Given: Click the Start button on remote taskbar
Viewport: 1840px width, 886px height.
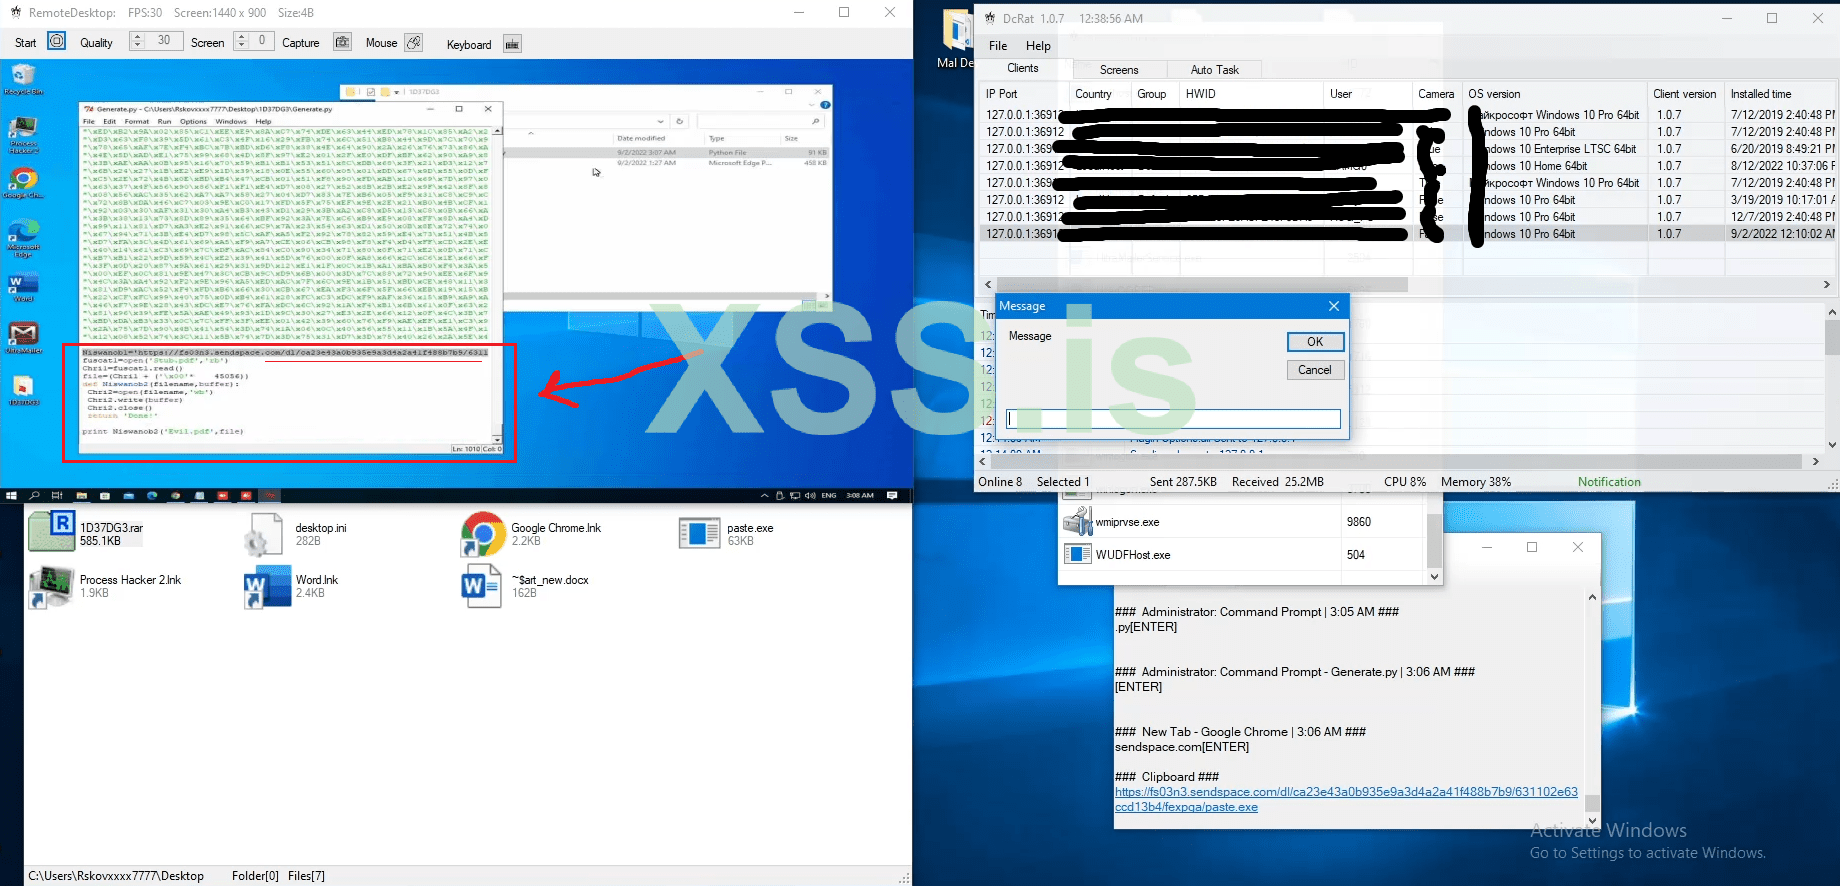Looking at the screenshot, I should coord(12,495).
